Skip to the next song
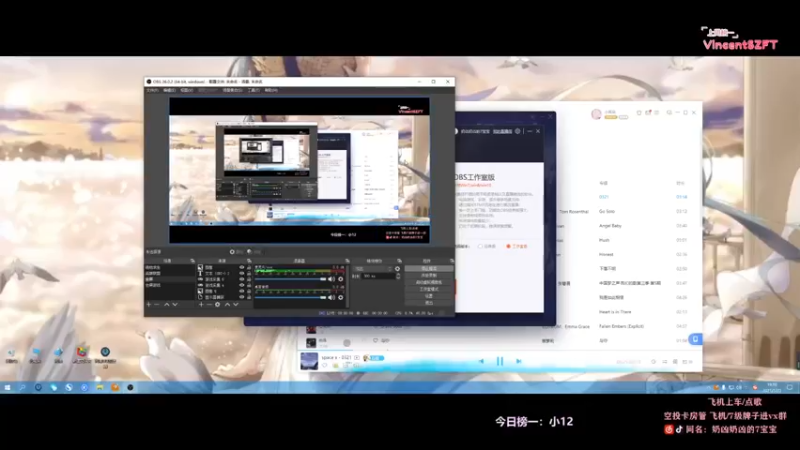The width and height of the screenshot is (800, 450). coord(518,361)
